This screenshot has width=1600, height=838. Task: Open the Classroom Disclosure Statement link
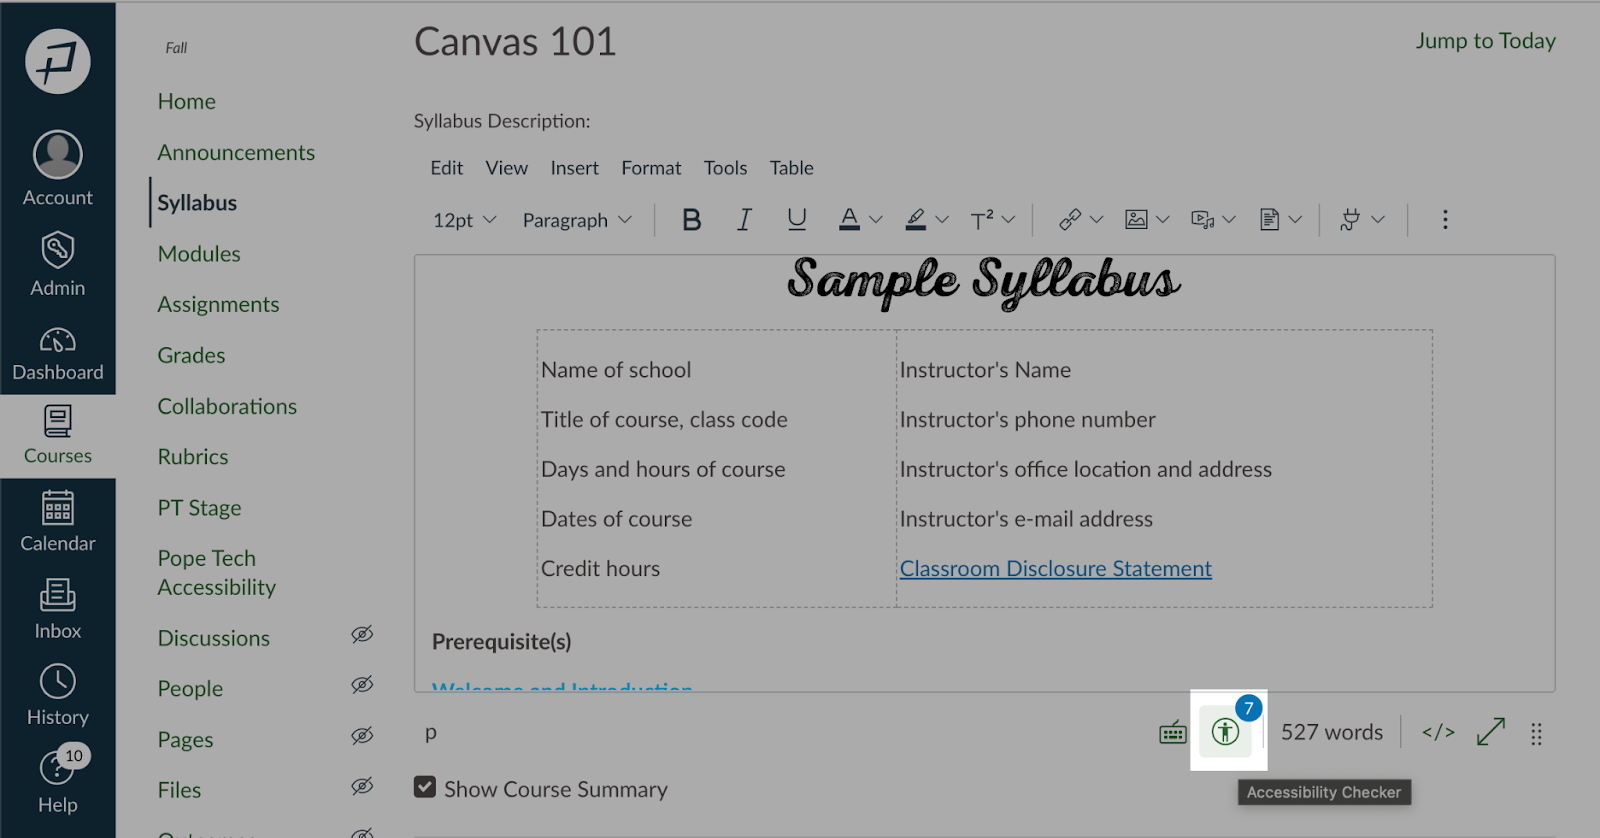click(1056, 569)
